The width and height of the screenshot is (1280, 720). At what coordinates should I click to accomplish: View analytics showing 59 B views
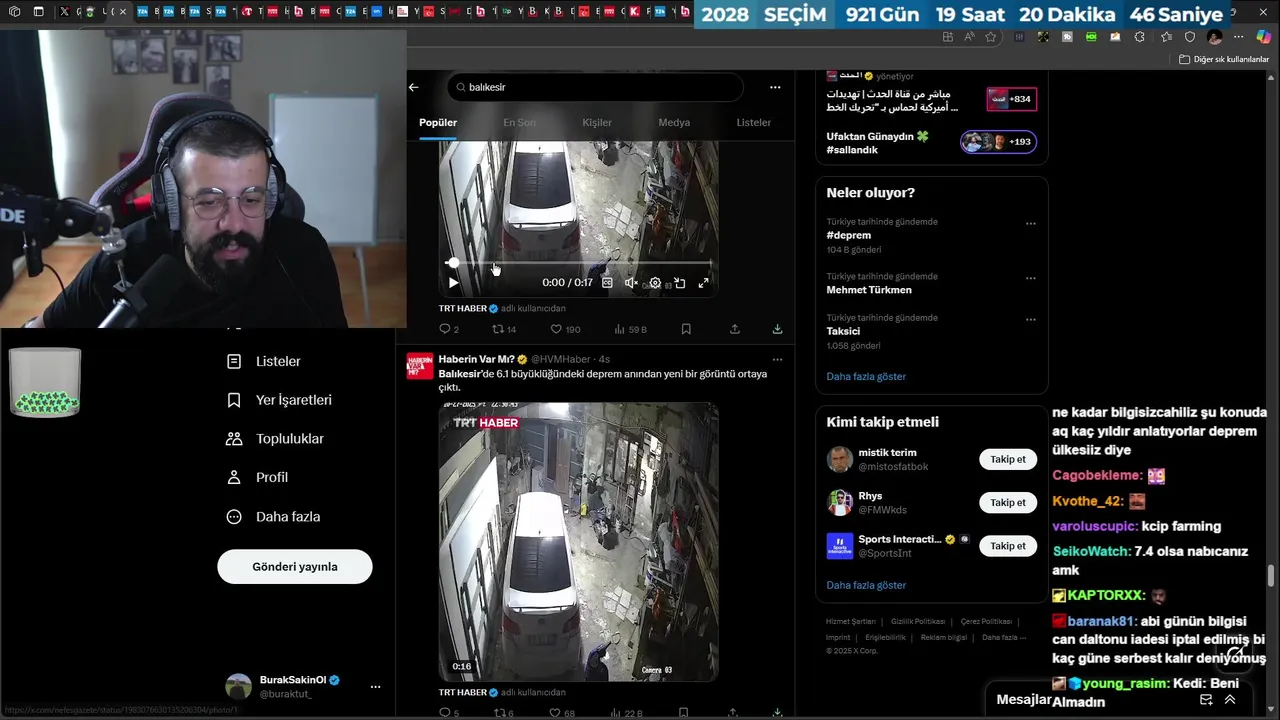[630, 329]
